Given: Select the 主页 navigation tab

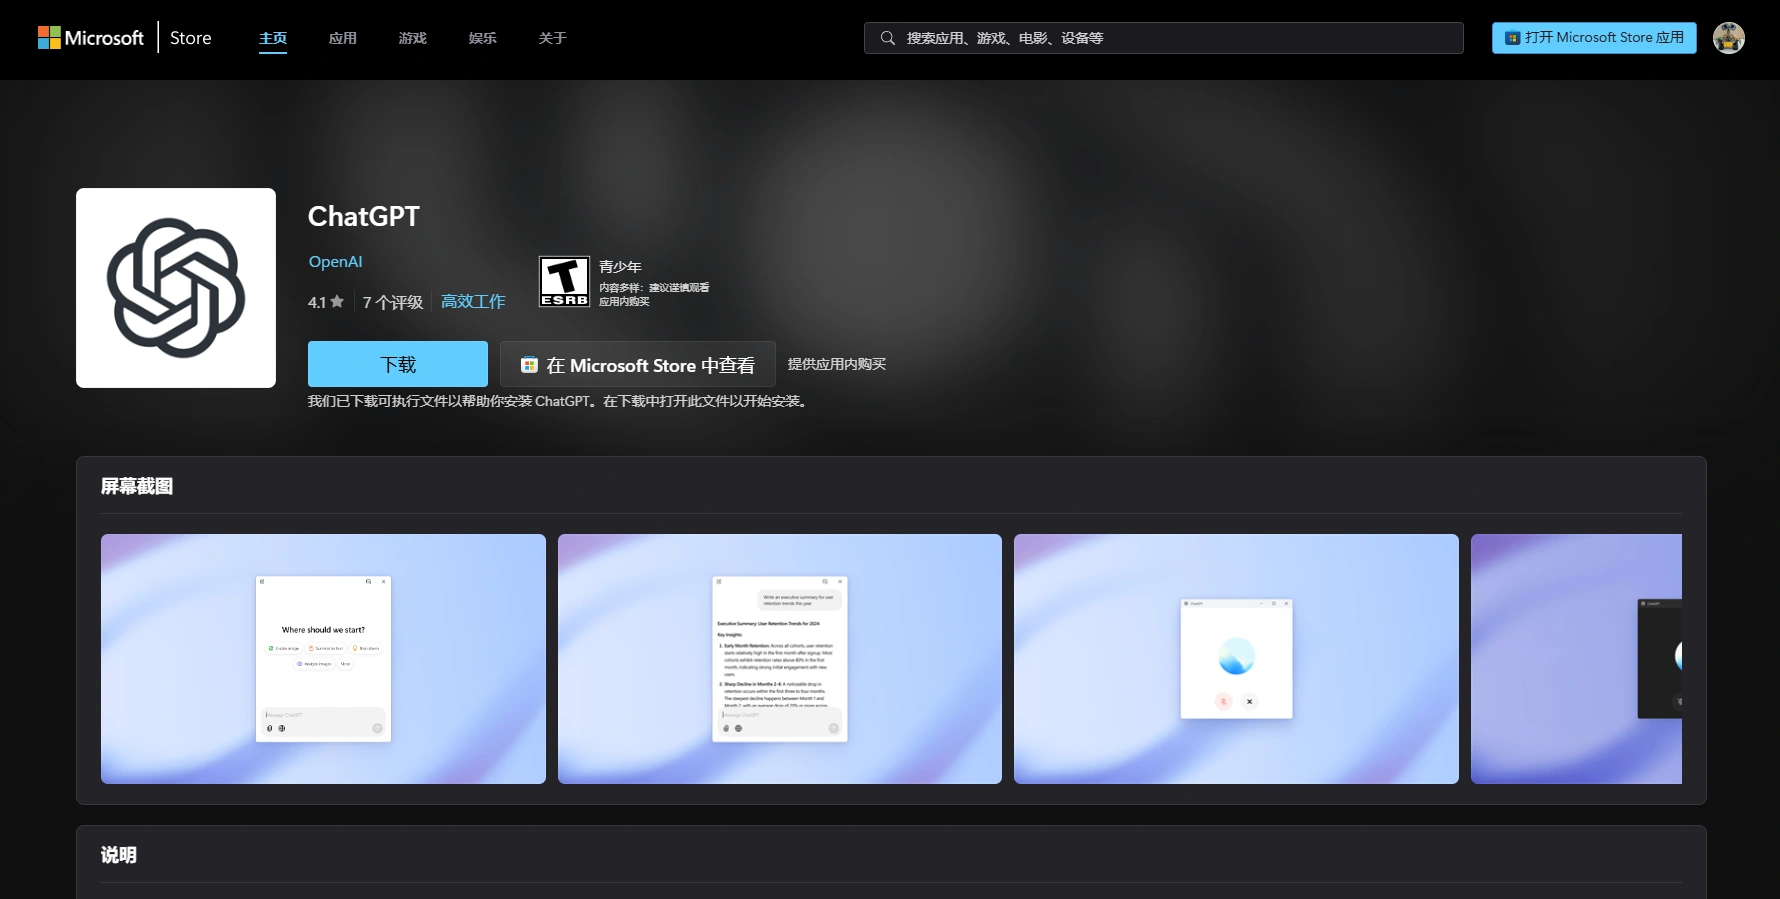Looking at the screenshot, I should (273, 38).
